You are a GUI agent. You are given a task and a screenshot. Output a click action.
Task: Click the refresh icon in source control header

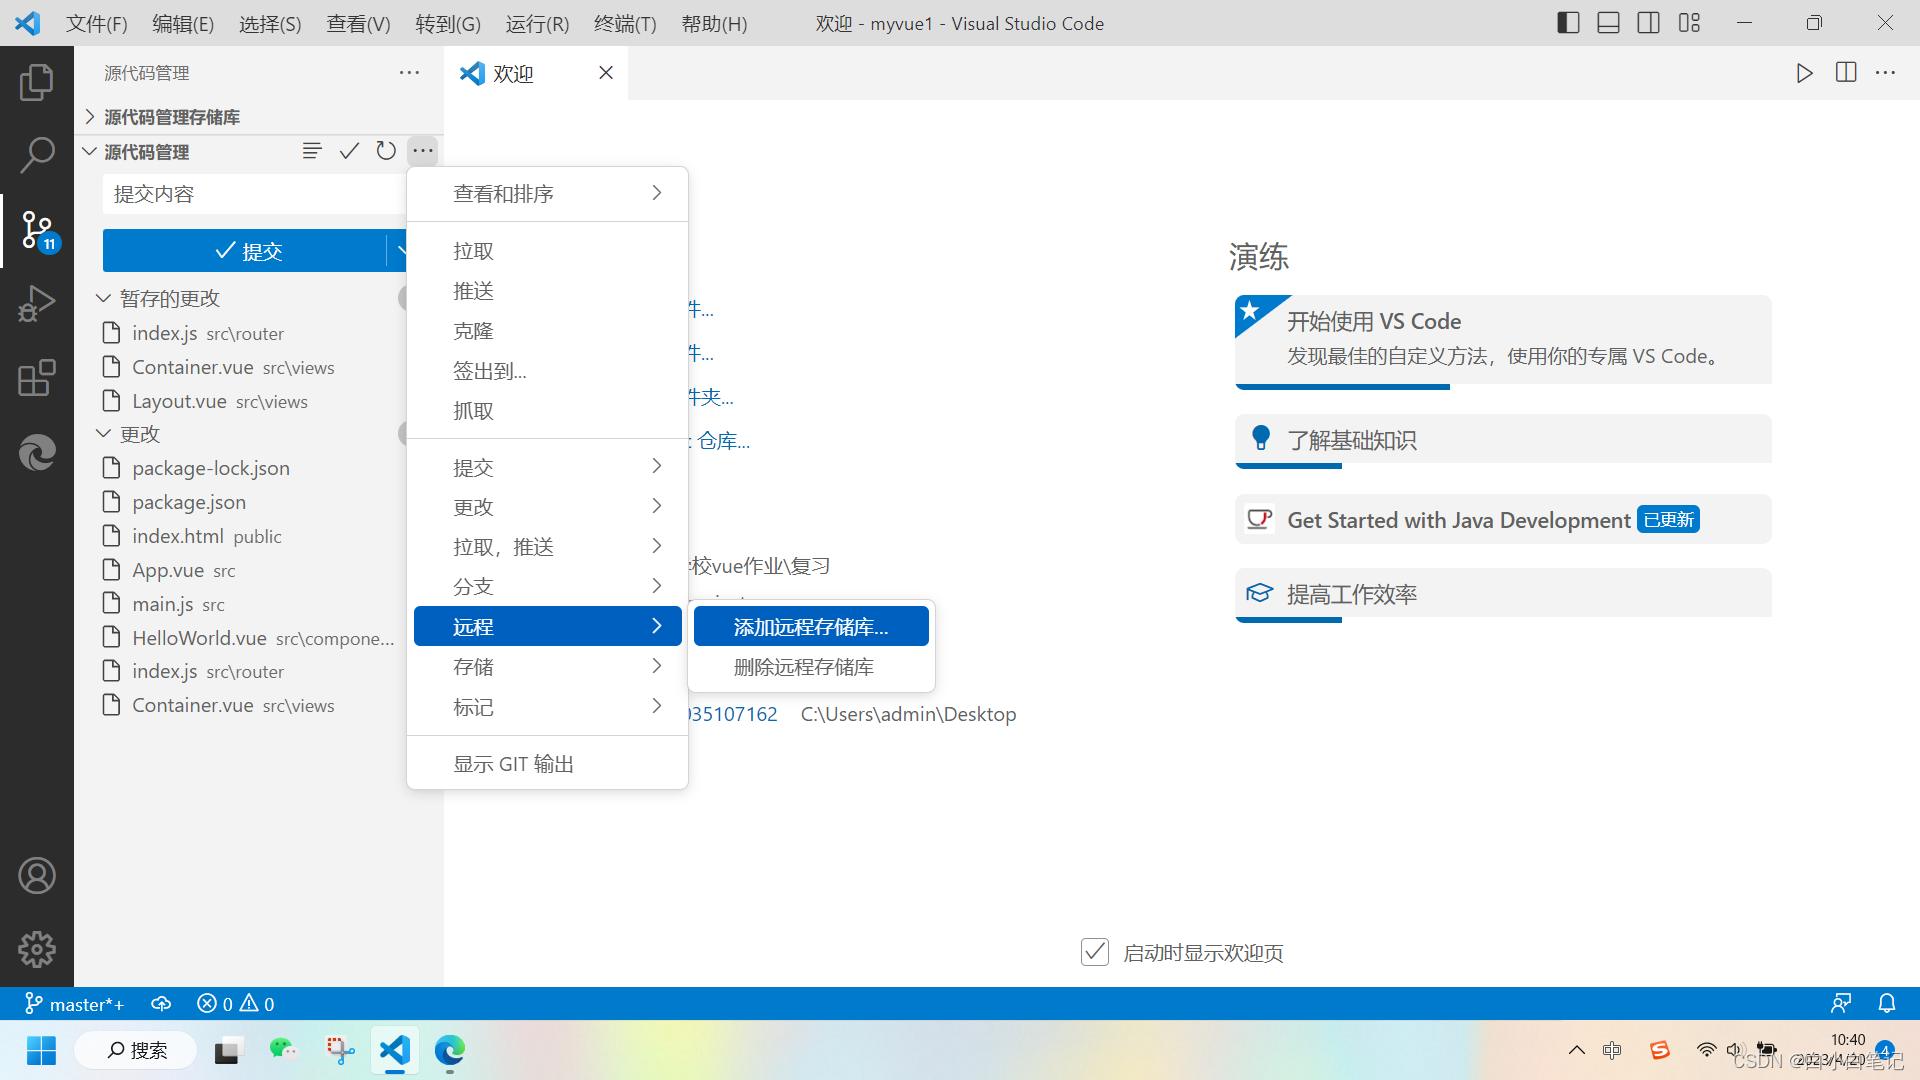386,151
